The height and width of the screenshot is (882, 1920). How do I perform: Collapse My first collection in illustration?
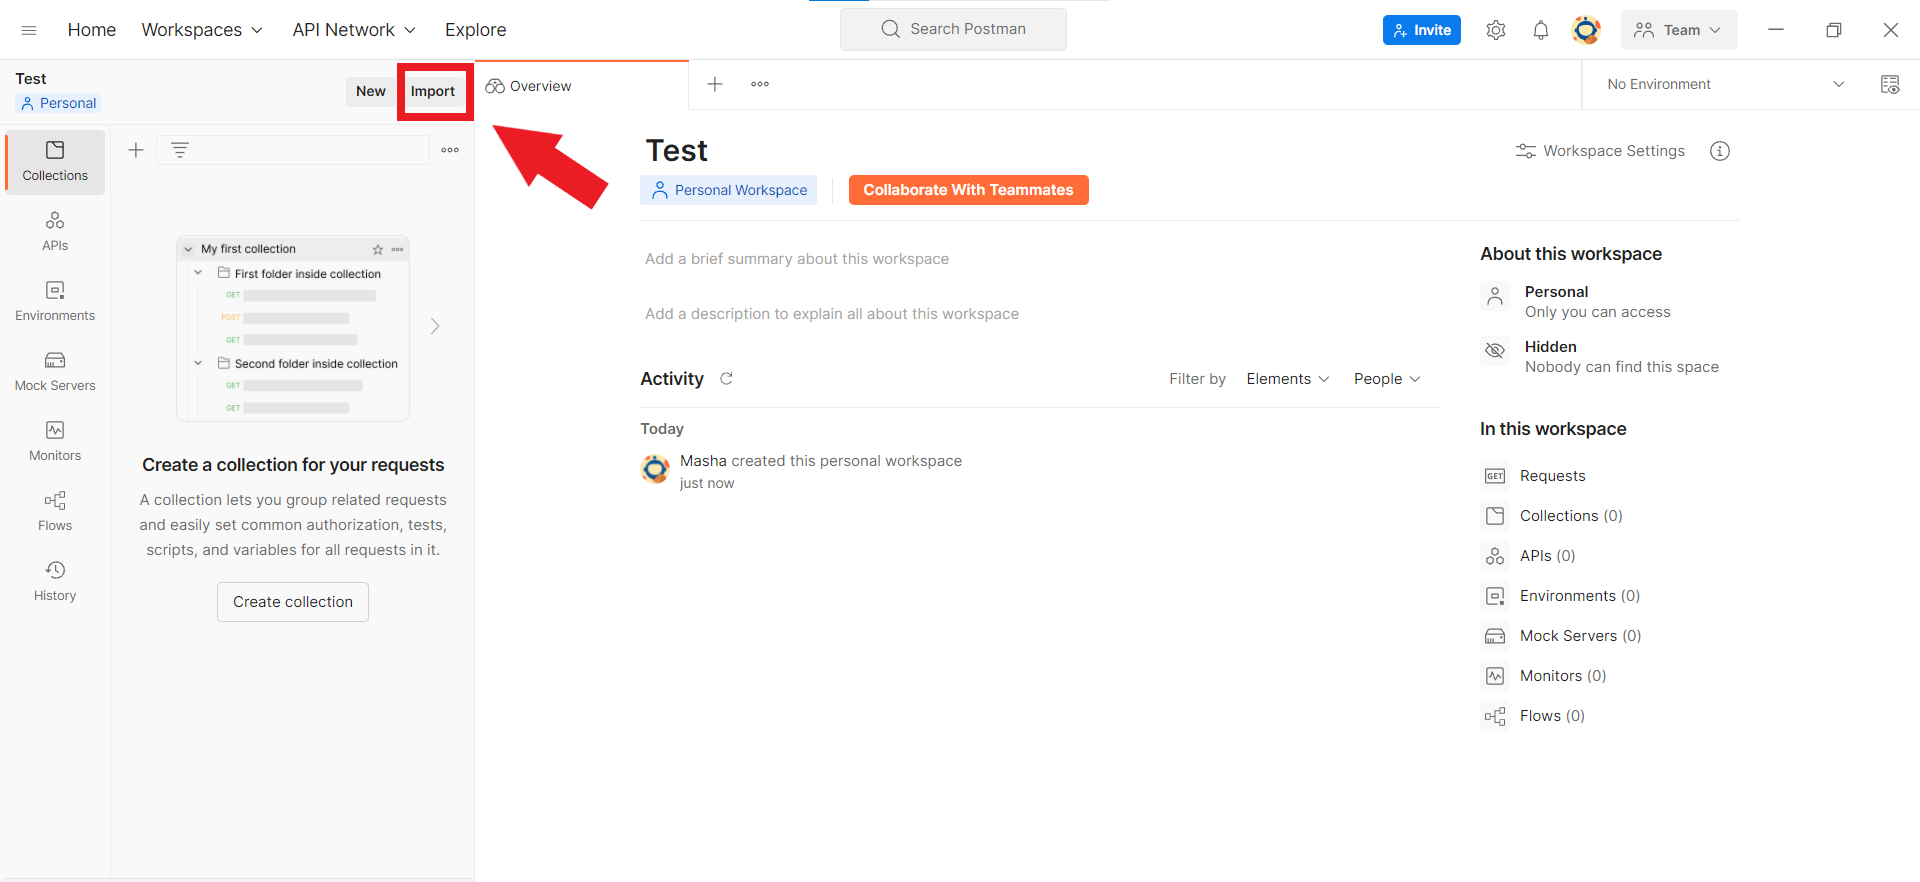pos(188,249)
